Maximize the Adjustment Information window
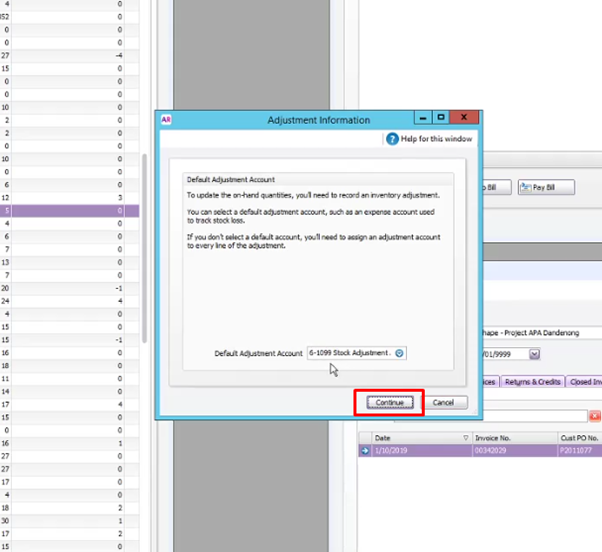 tap(440, 117)
